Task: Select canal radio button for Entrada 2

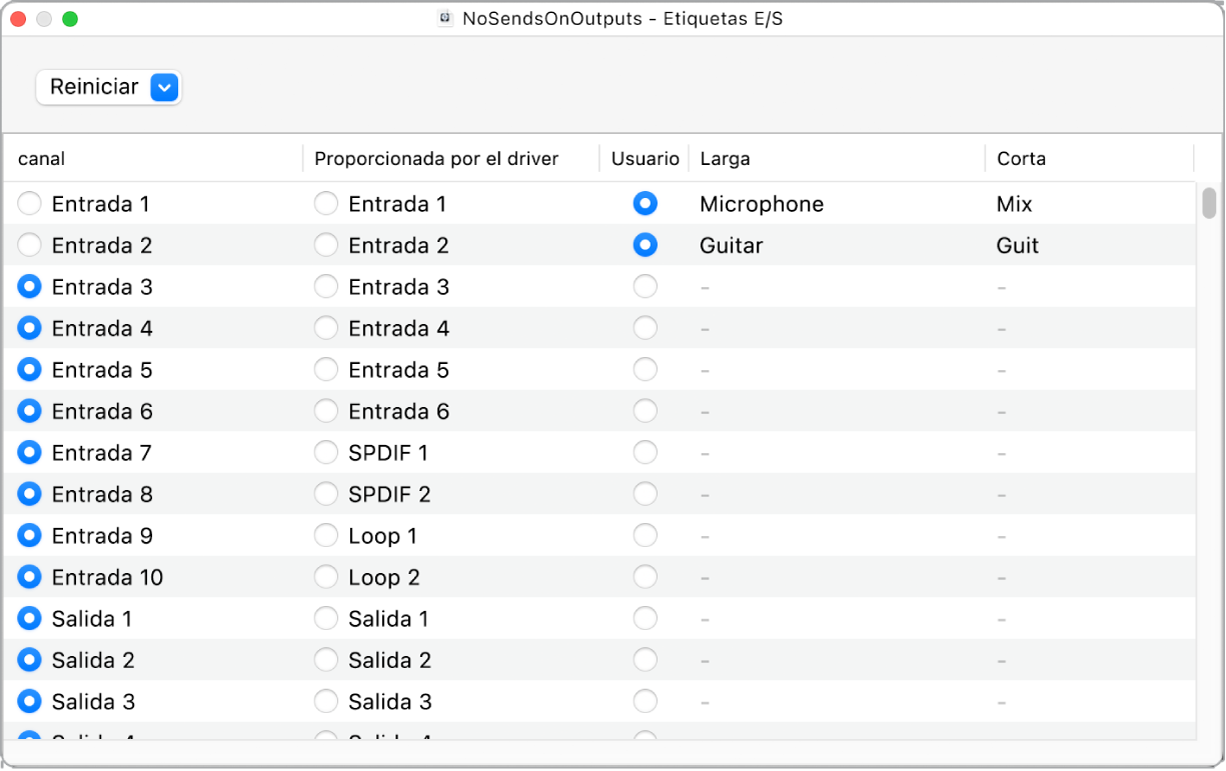Action: 30,245
